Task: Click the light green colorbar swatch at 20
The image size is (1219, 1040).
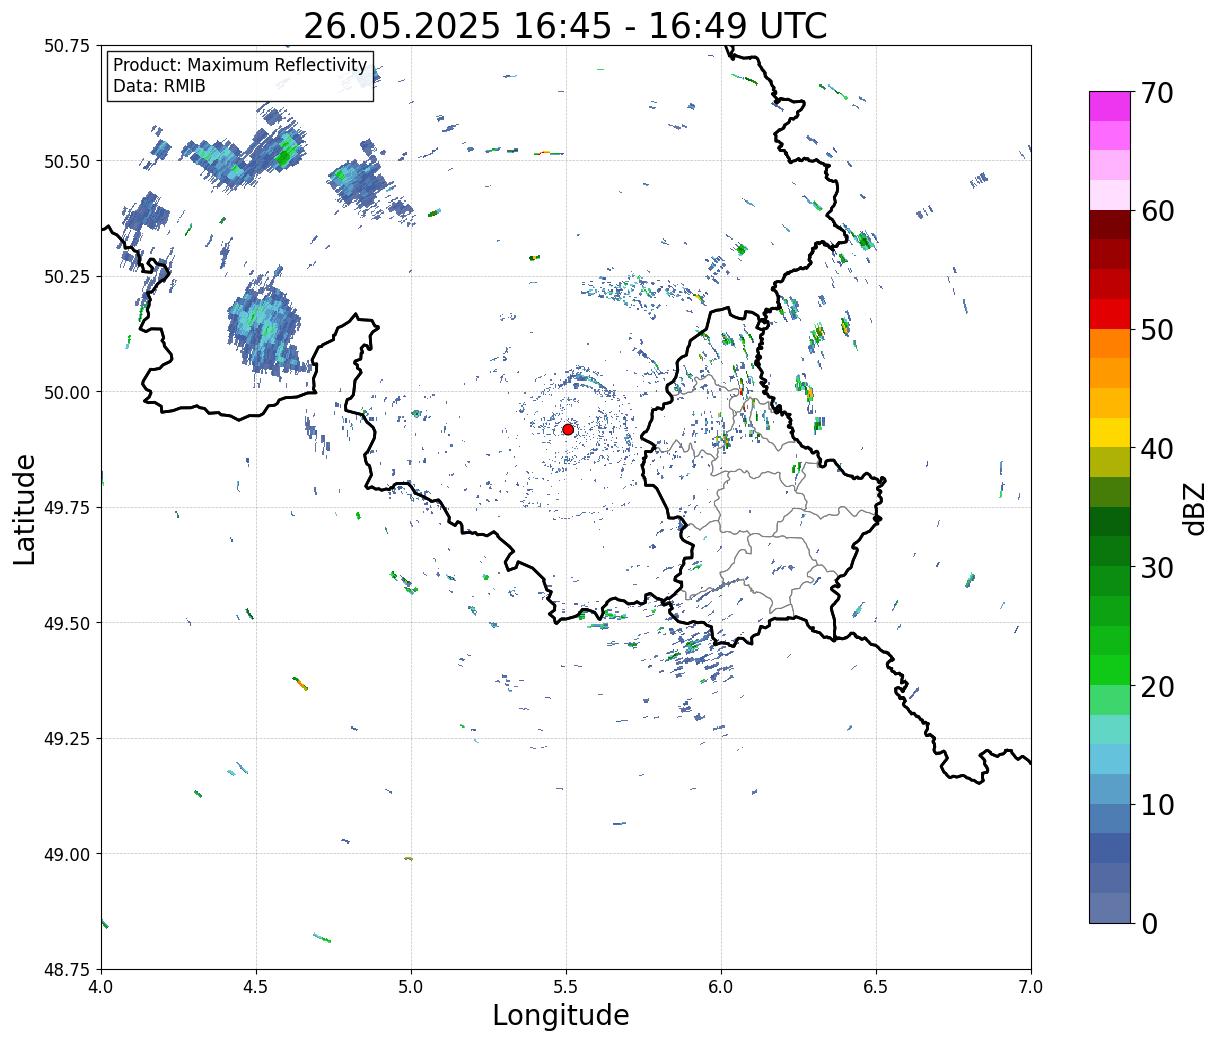Action: pyautogui.click(x=1110, y=700)
